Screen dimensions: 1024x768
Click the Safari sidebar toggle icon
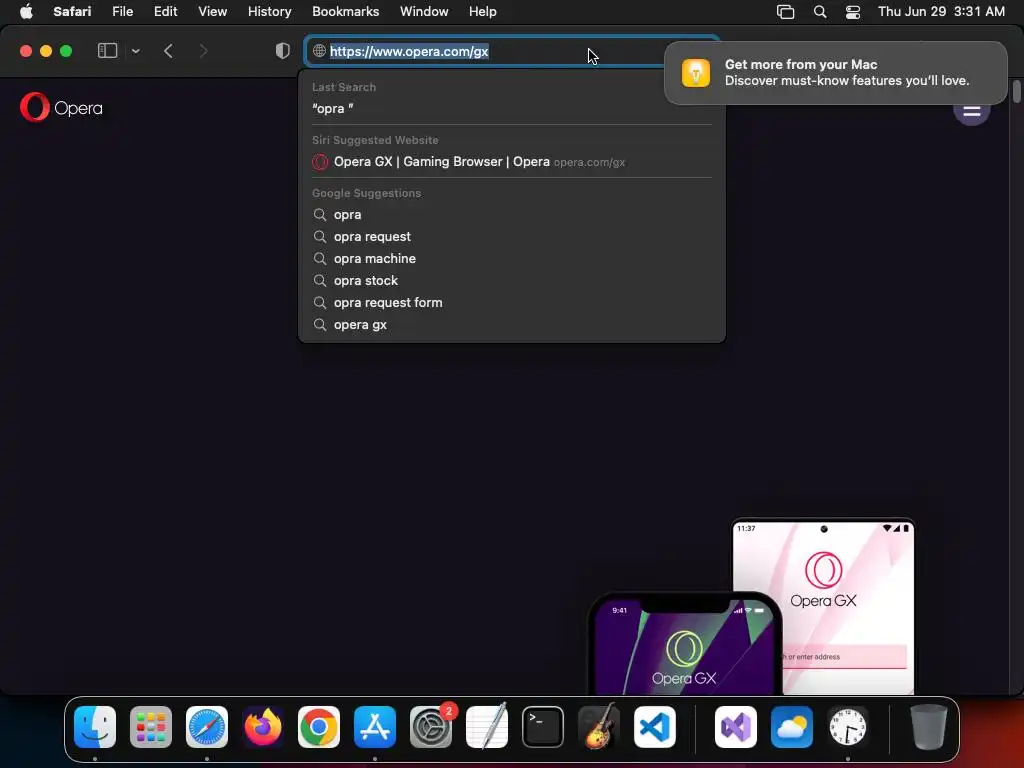(107, 51)
